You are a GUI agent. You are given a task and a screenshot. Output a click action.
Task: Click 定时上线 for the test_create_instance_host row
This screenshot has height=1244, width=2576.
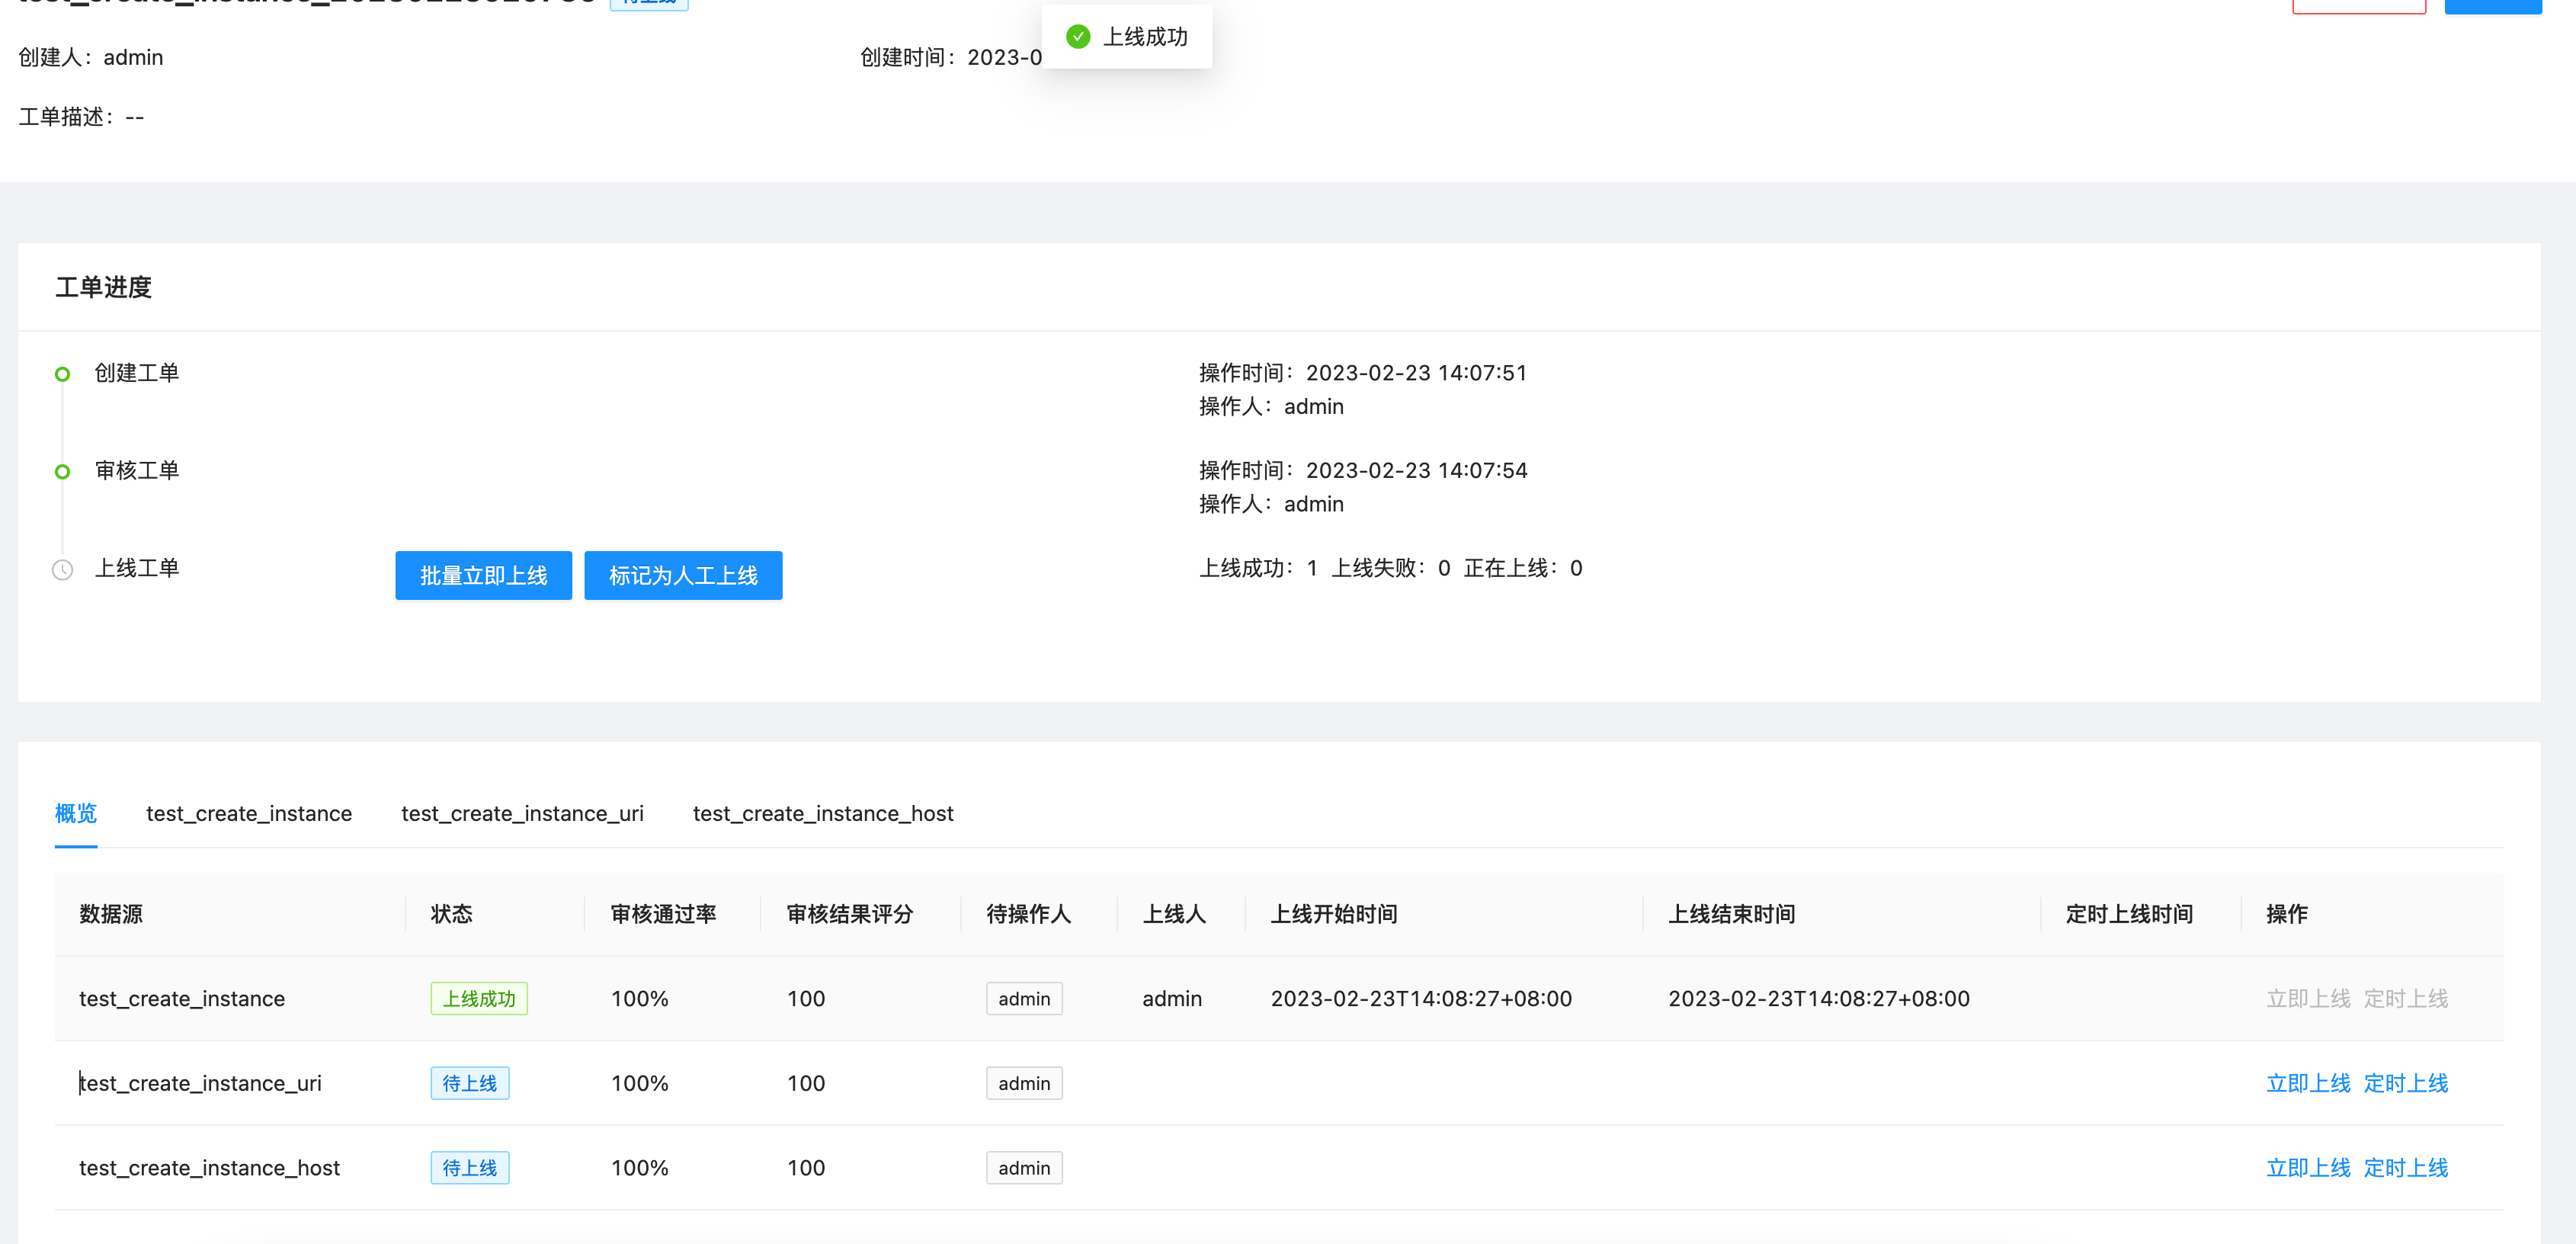pyautogui.click(x=2406, y=1167)
